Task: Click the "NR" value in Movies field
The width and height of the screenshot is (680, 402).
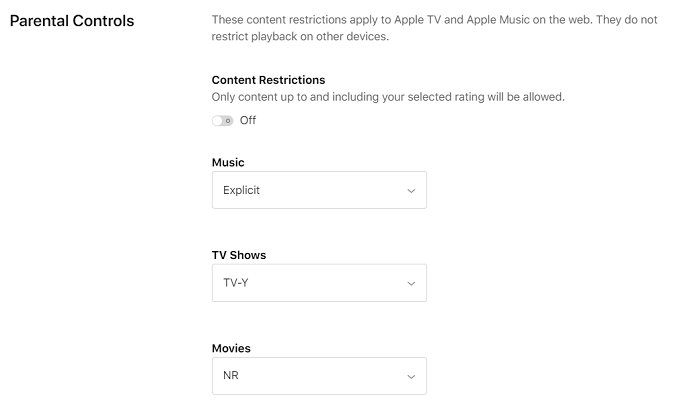Action: click(x=231, y=376)
